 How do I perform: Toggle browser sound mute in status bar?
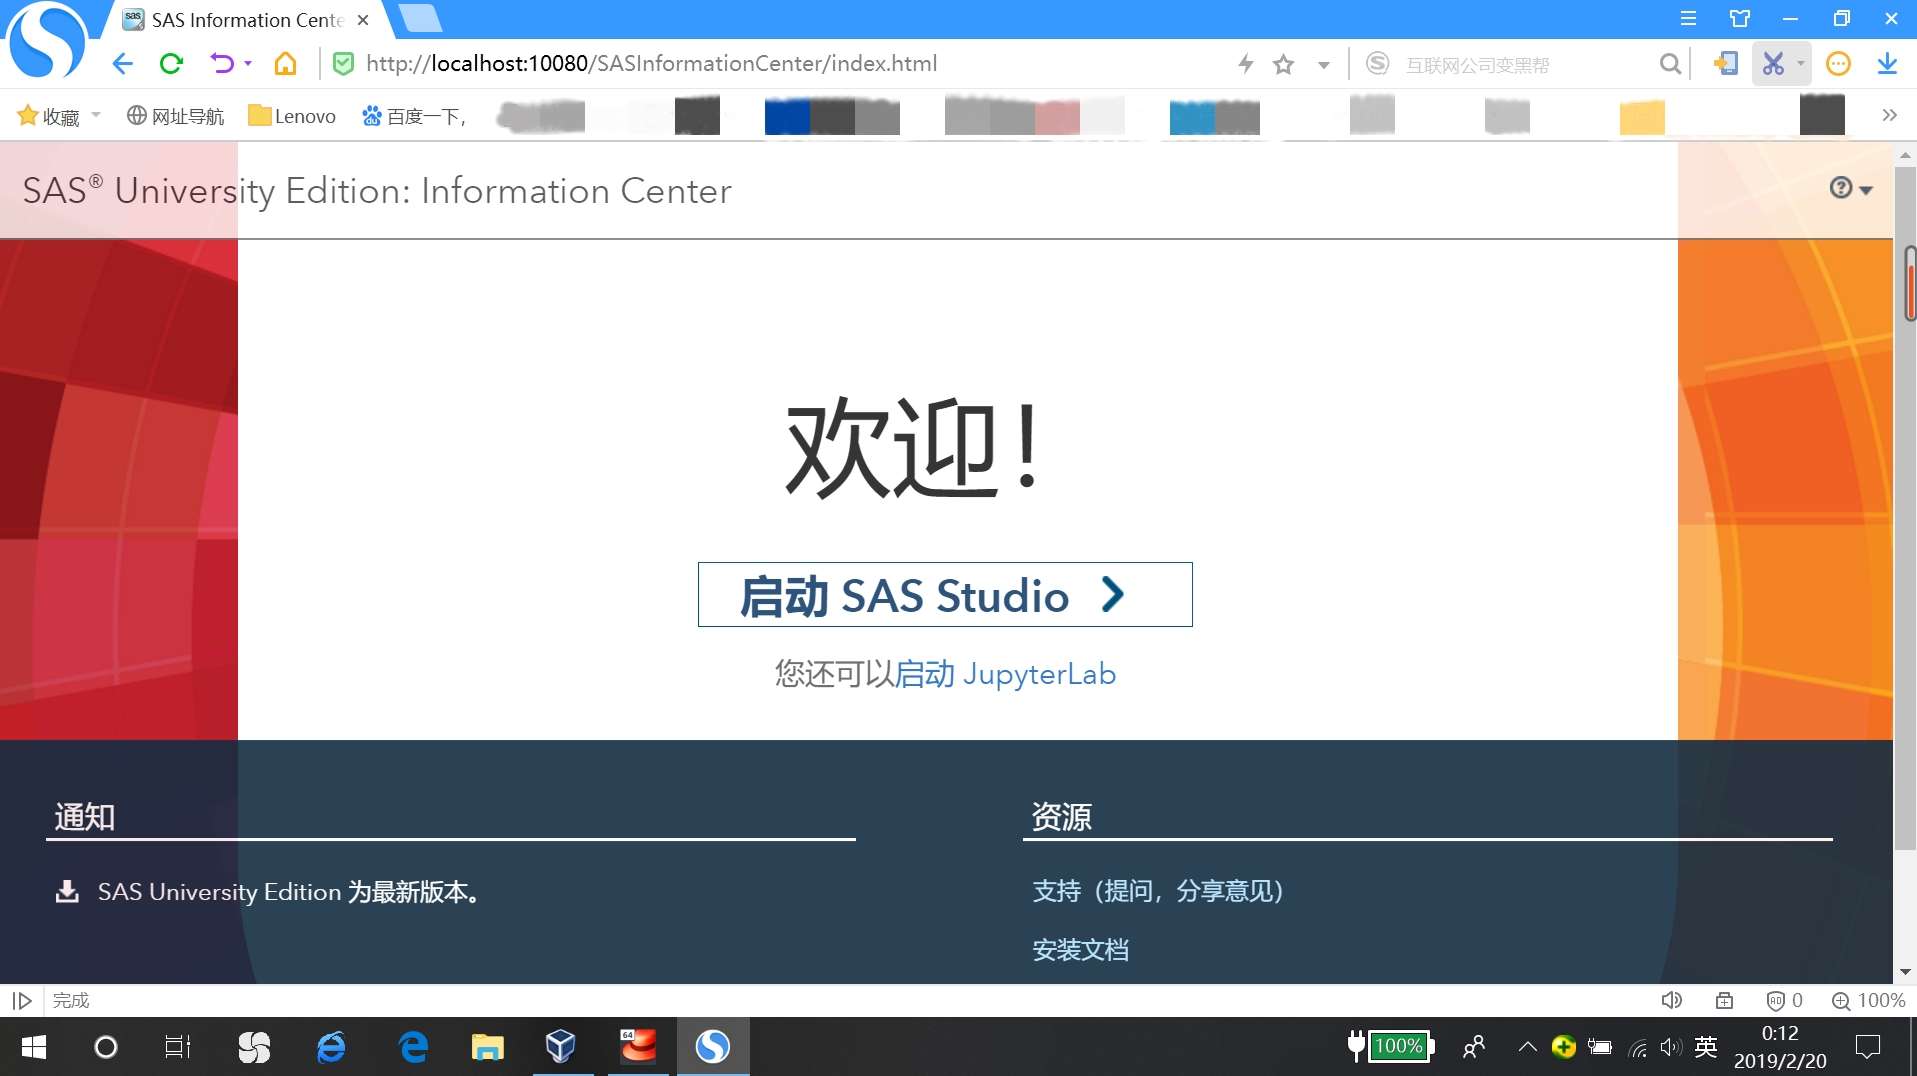1671,1001
